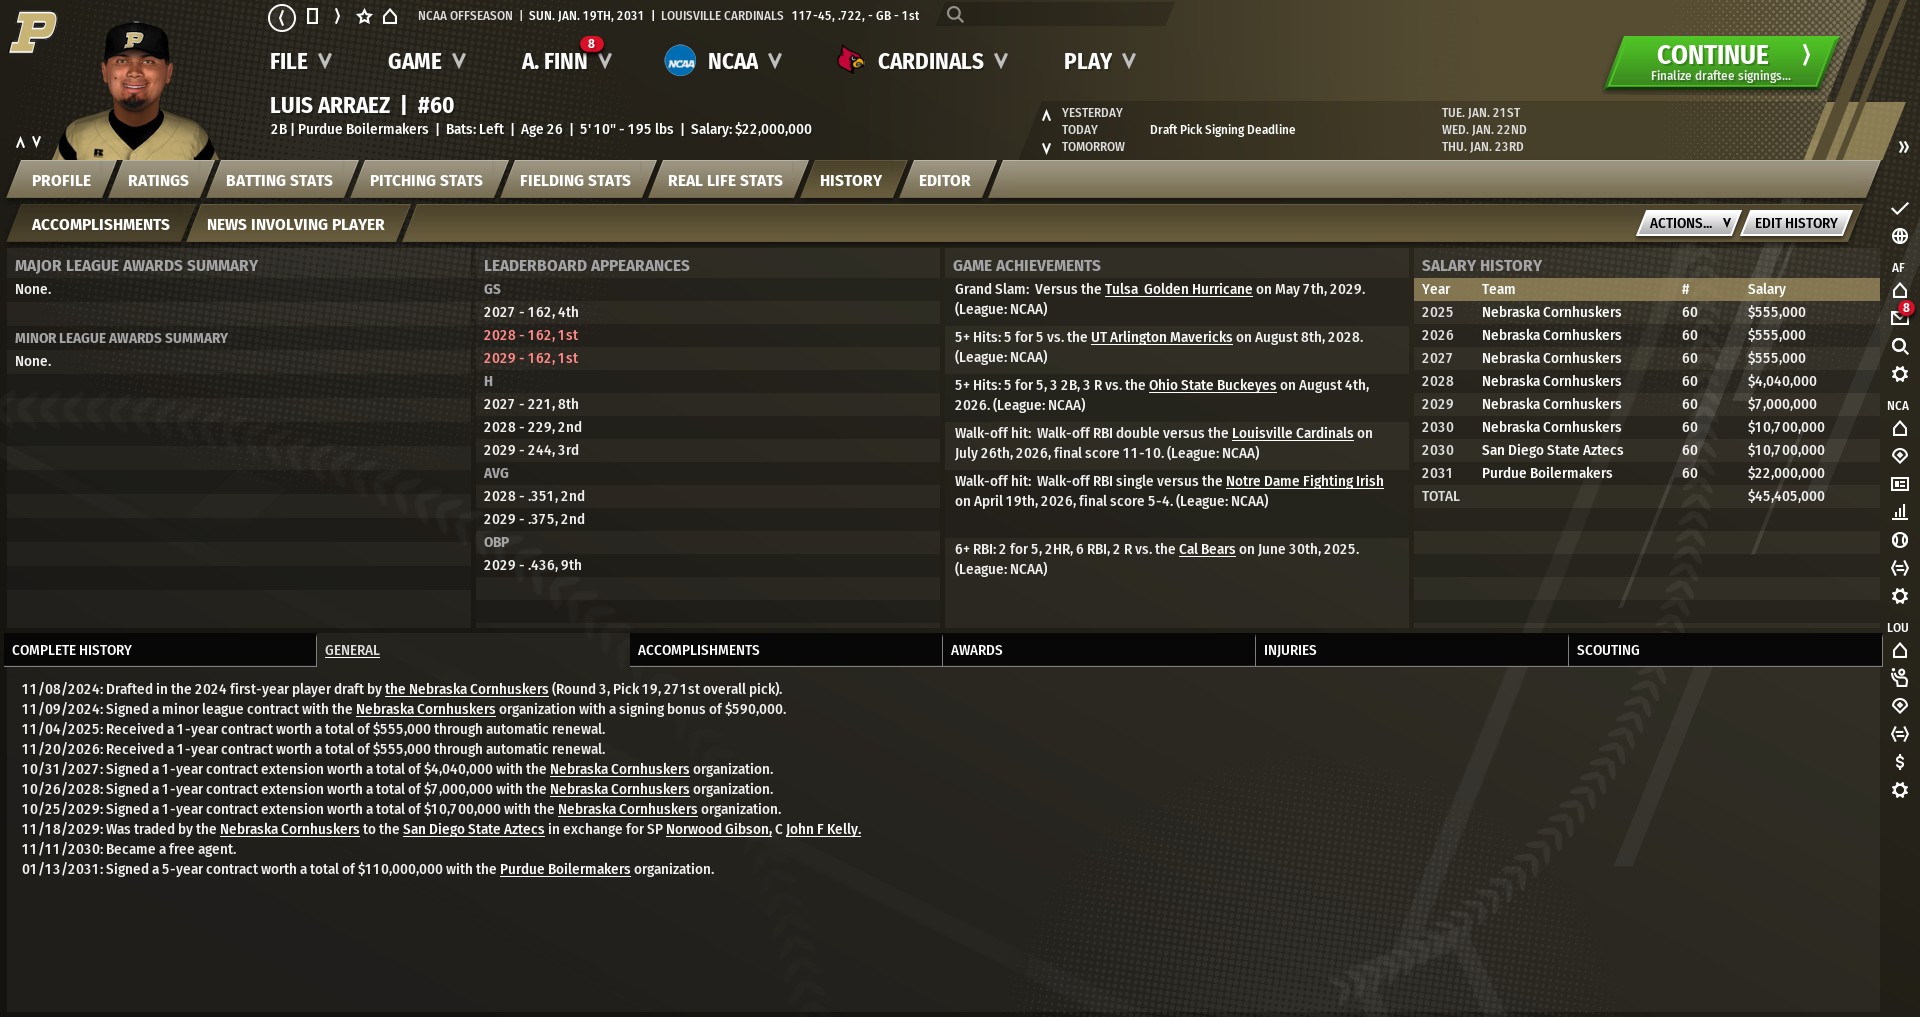
Task: Open the globe icon in the right sidebar
Action: (x=1900, y=236)
